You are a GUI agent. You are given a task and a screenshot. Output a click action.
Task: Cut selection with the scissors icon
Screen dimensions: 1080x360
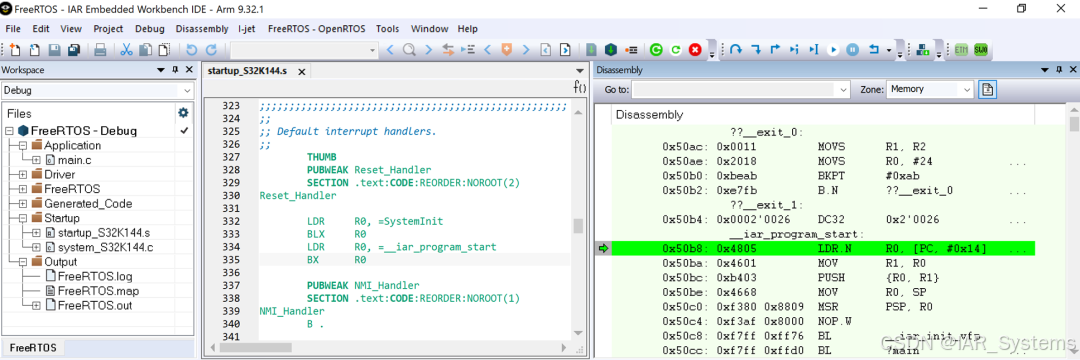click(x=126, y=50)
